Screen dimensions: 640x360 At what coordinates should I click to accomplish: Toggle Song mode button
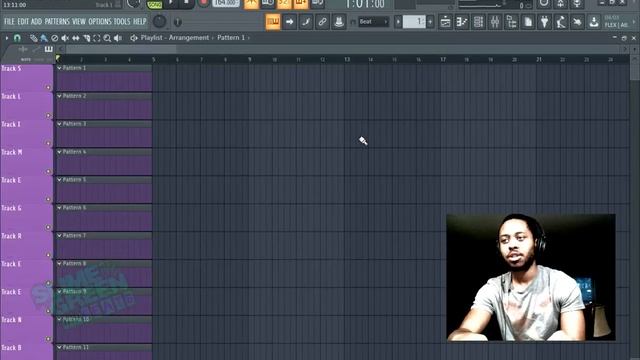pyautogui.click(x=154, y=4)
